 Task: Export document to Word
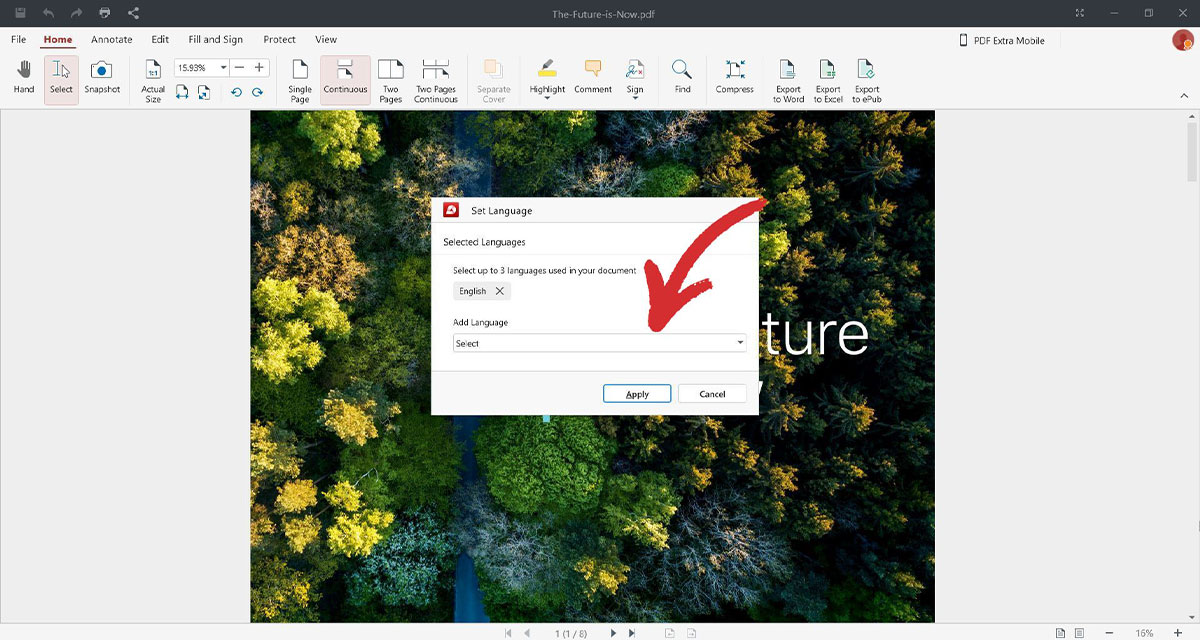click(788, 80)
